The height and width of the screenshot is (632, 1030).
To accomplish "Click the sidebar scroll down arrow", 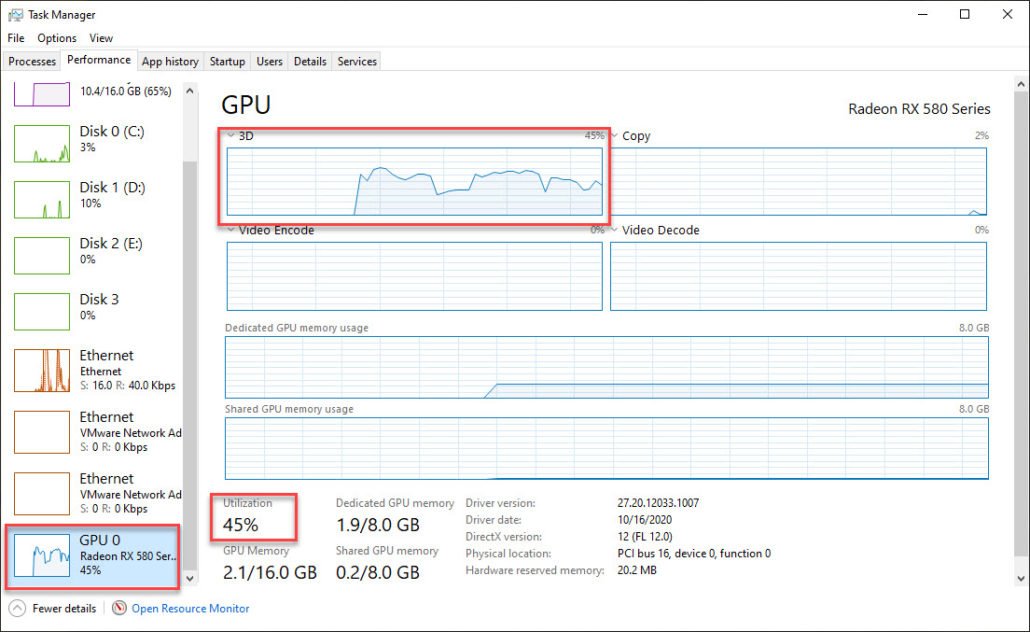I will coord(190,579).
